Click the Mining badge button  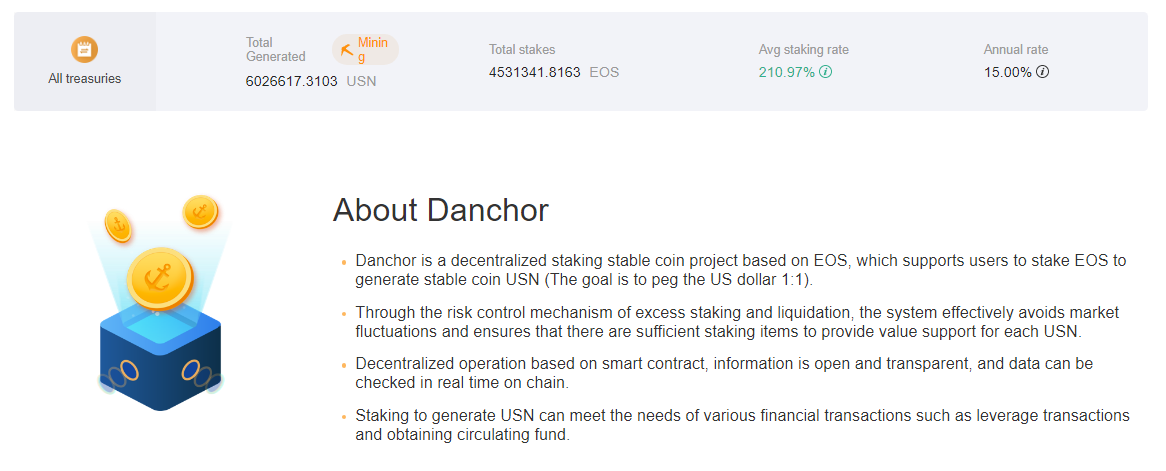tap(365, 50)
